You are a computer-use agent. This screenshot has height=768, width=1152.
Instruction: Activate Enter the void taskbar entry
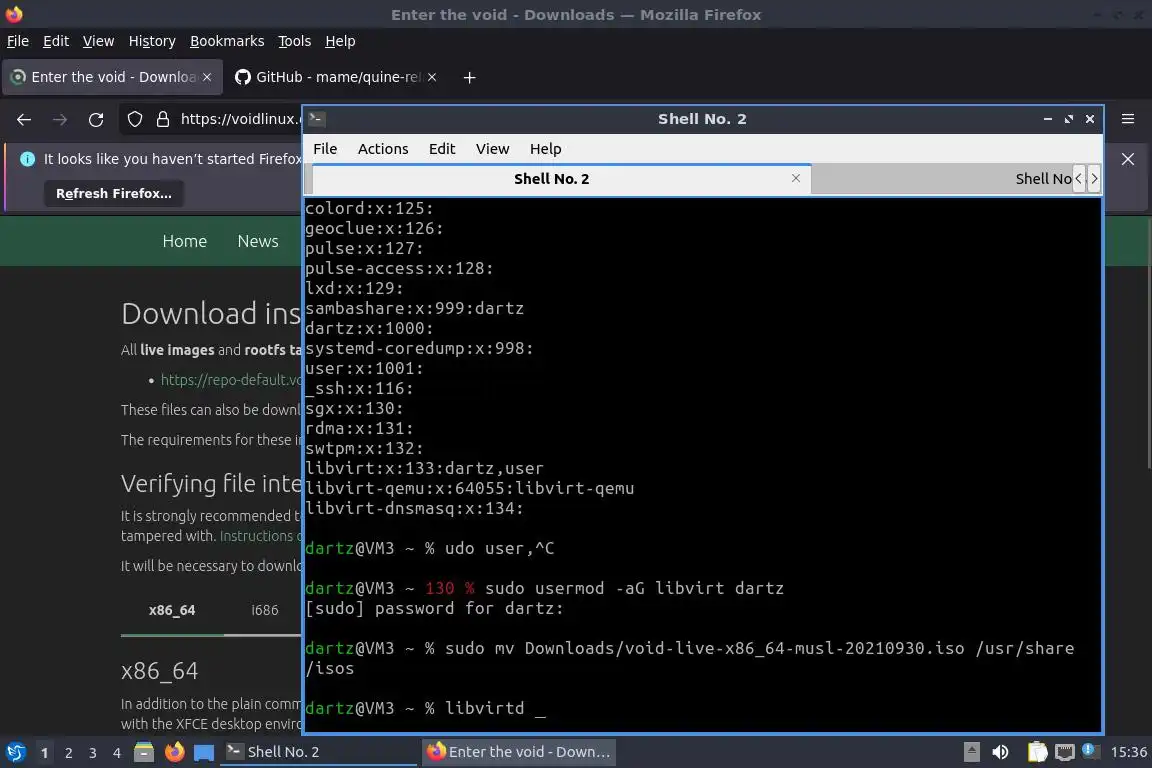pyautogui.click(x=519, y=752)
